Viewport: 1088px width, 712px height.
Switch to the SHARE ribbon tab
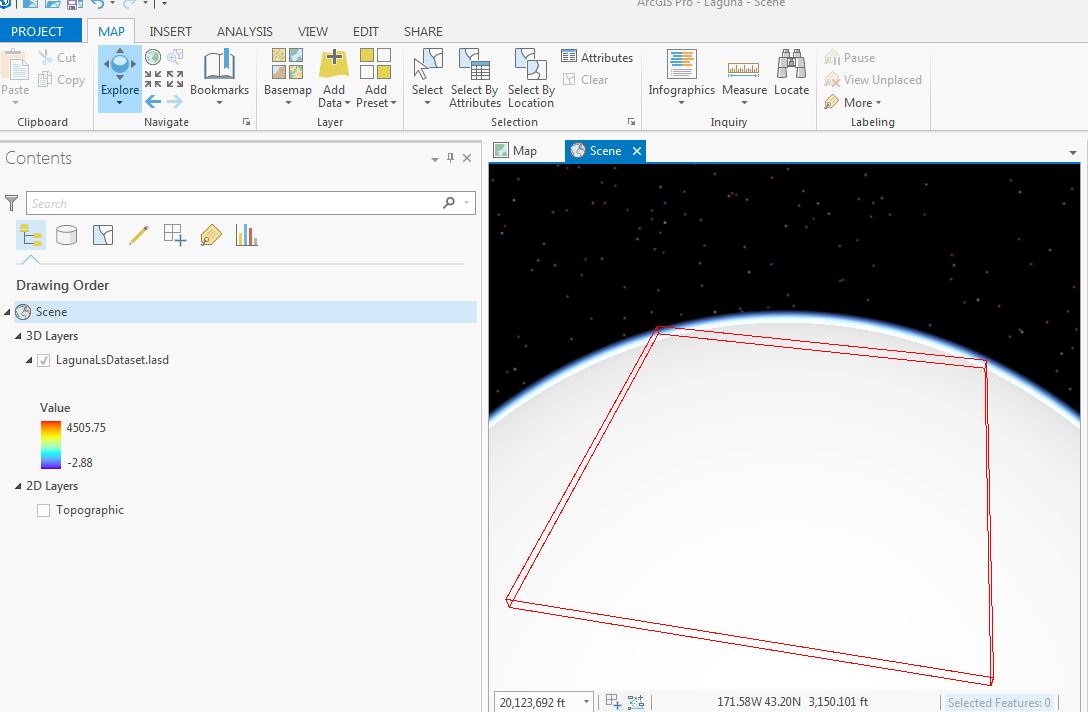(423, 31)
